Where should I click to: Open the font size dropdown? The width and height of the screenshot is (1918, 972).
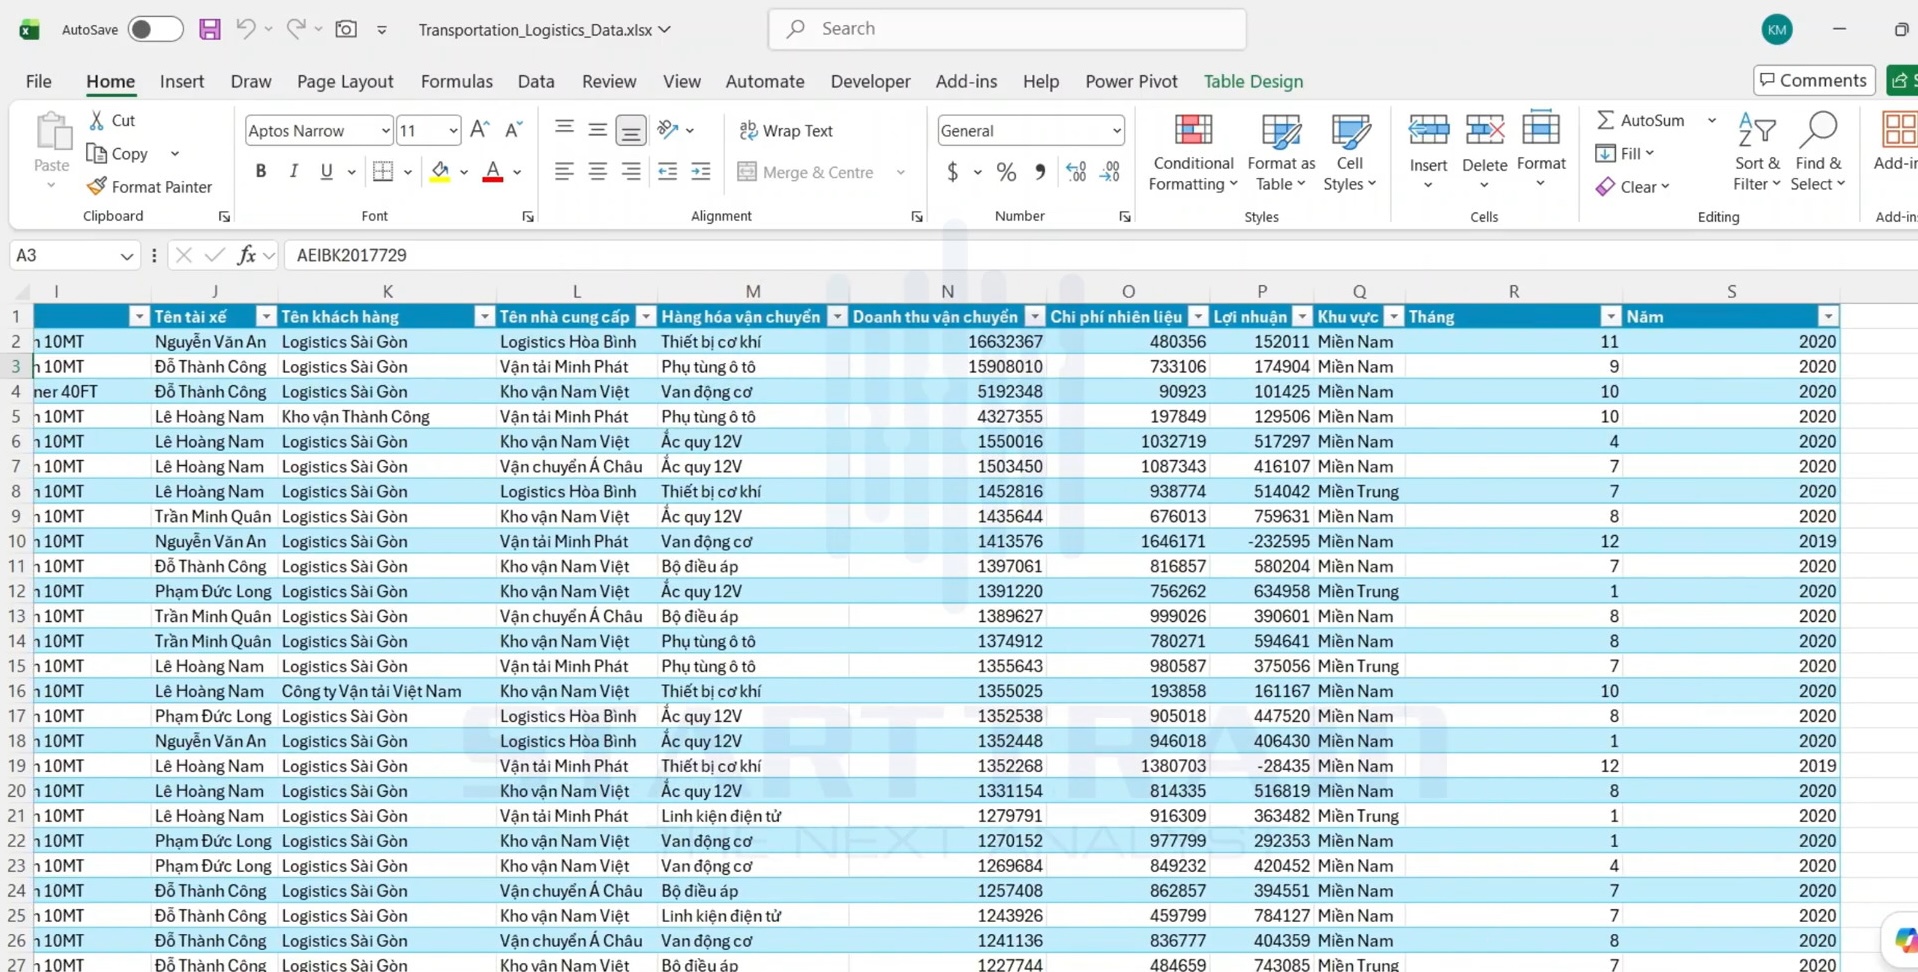tap(452, 130)
